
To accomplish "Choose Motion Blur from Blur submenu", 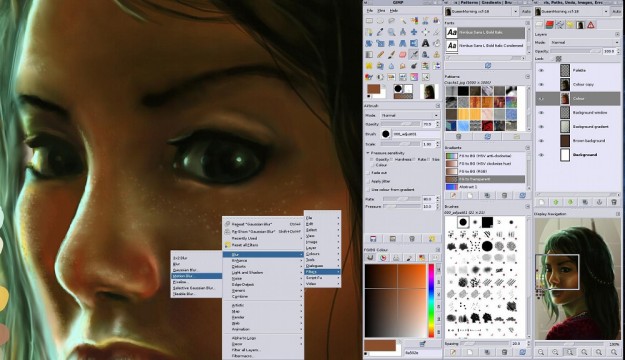I will click(x=196, y=276).
